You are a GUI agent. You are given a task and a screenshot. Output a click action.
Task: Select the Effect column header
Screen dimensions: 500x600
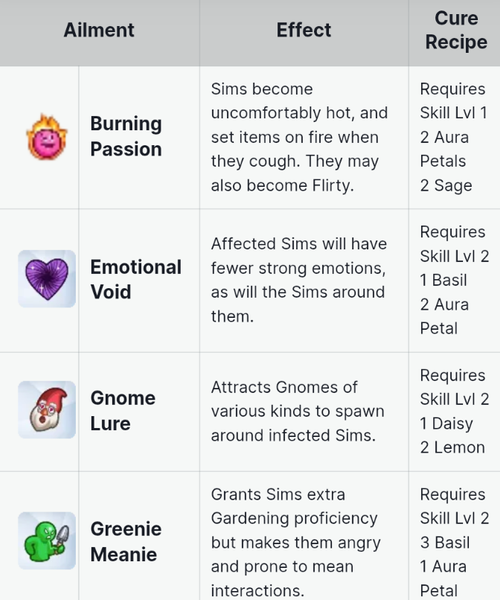point(304,30)
